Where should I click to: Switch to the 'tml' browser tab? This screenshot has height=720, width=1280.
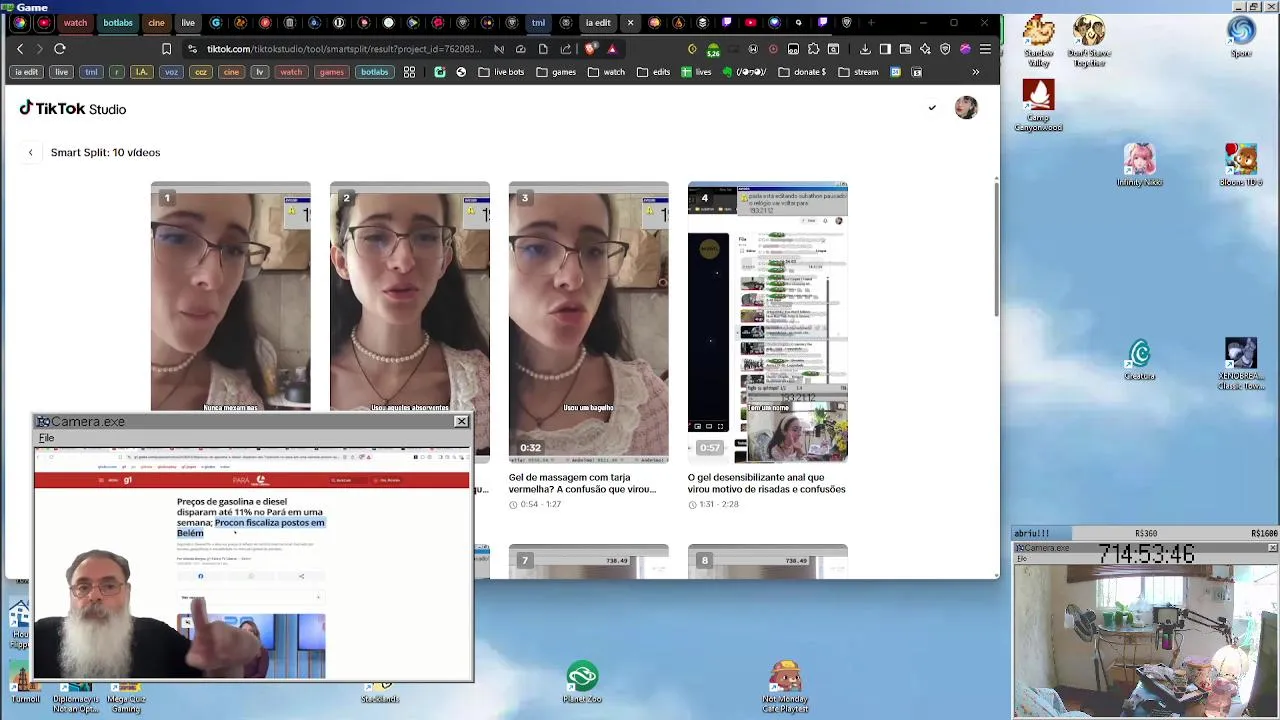tap(539, 22)
